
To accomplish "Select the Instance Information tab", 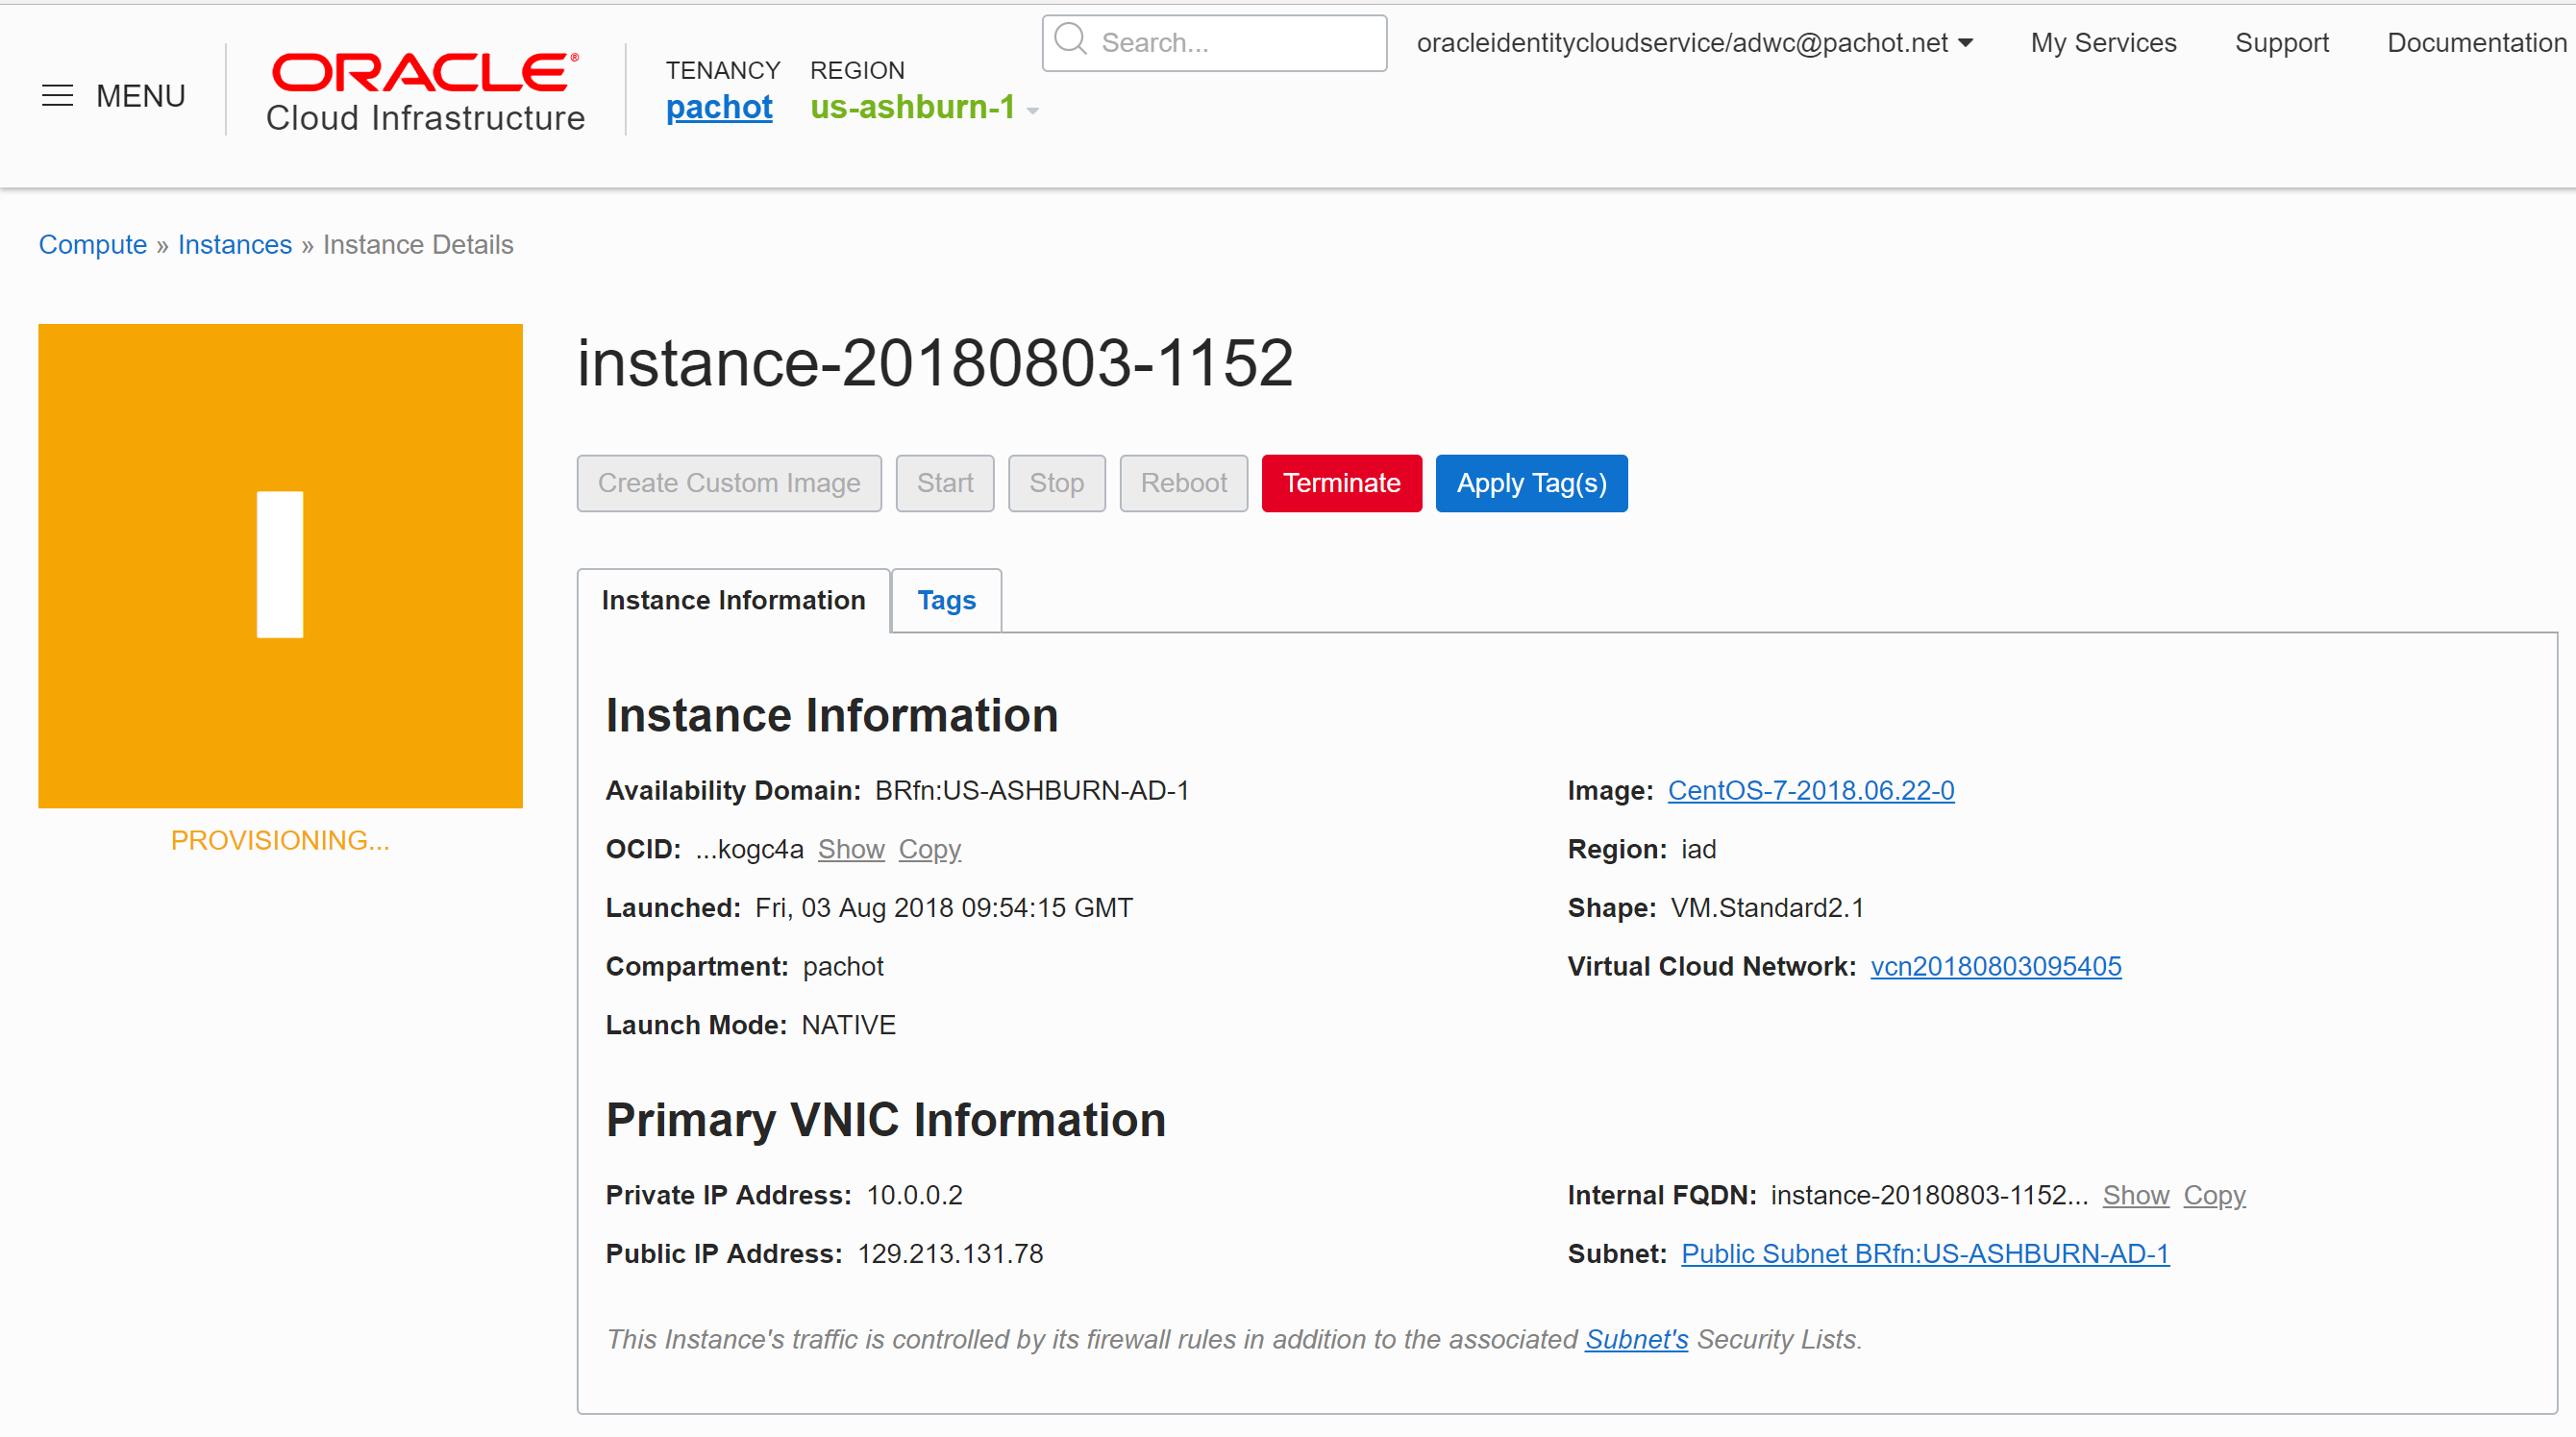I will pos(734,601).
